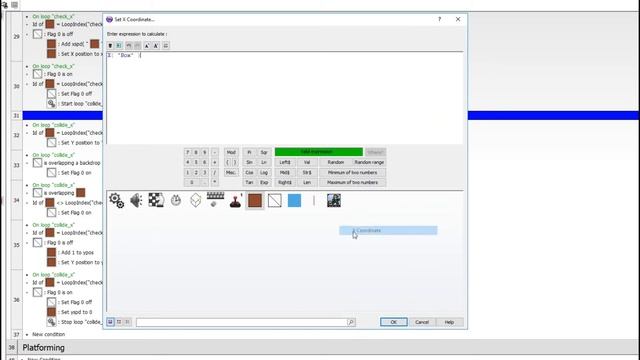The image size is (640, 360).
Task: Click the open parenthesis button
Action: pyautogui.click(x=227, y=162)
